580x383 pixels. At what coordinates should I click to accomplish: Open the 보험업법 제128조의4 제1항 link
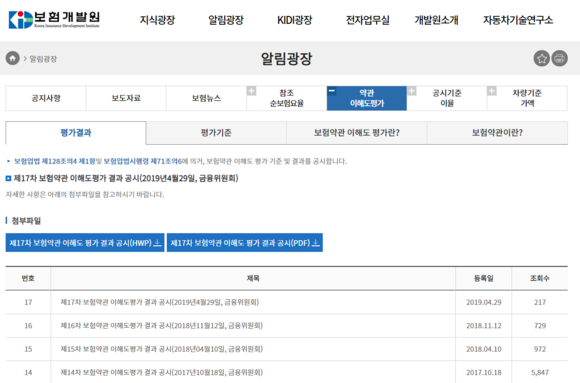55,161
